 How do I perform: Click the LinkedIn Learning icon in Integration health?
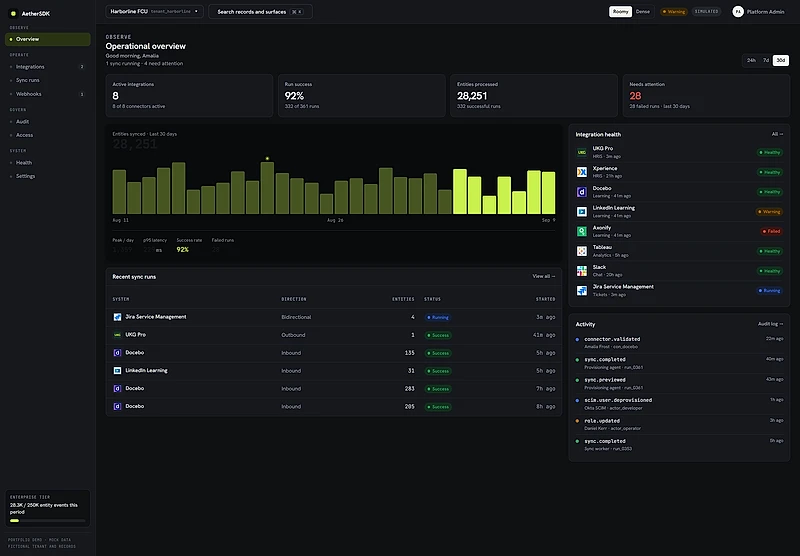click(x=582, y=212)
